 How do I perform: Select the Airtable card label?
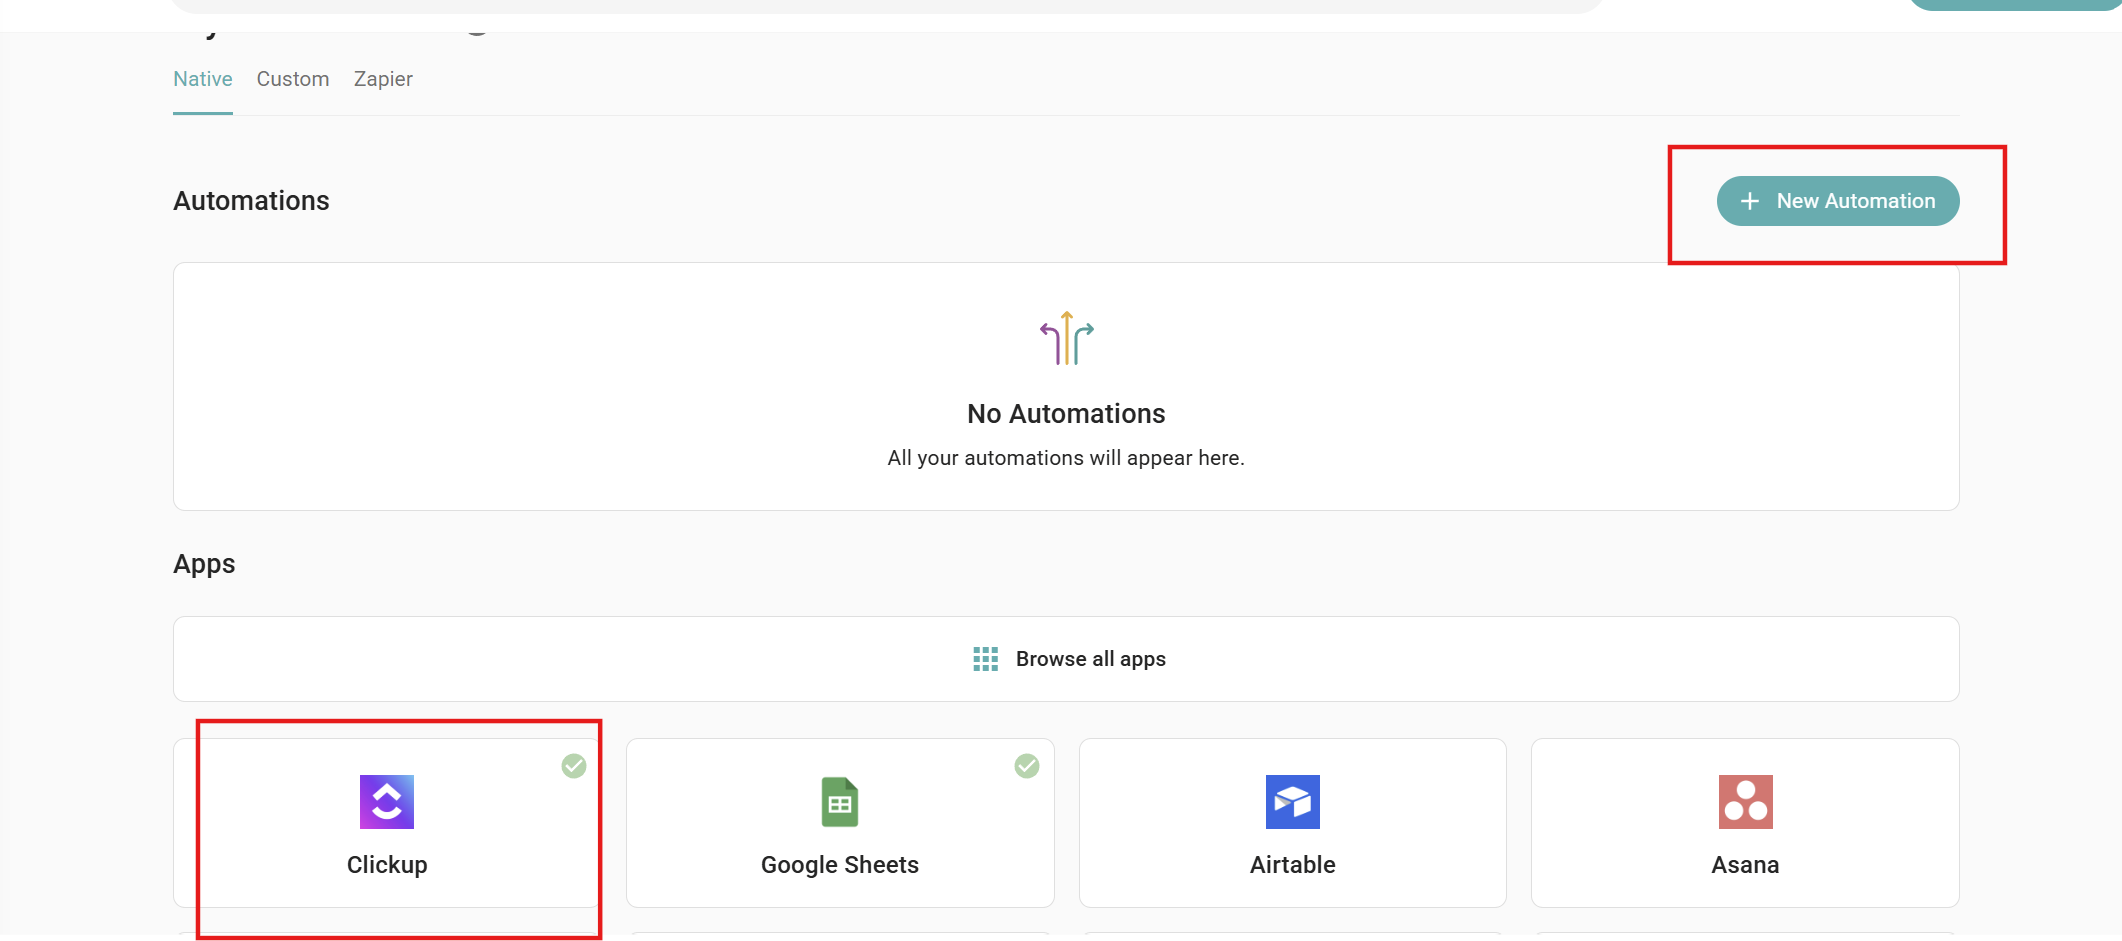tap(1292, 865)
